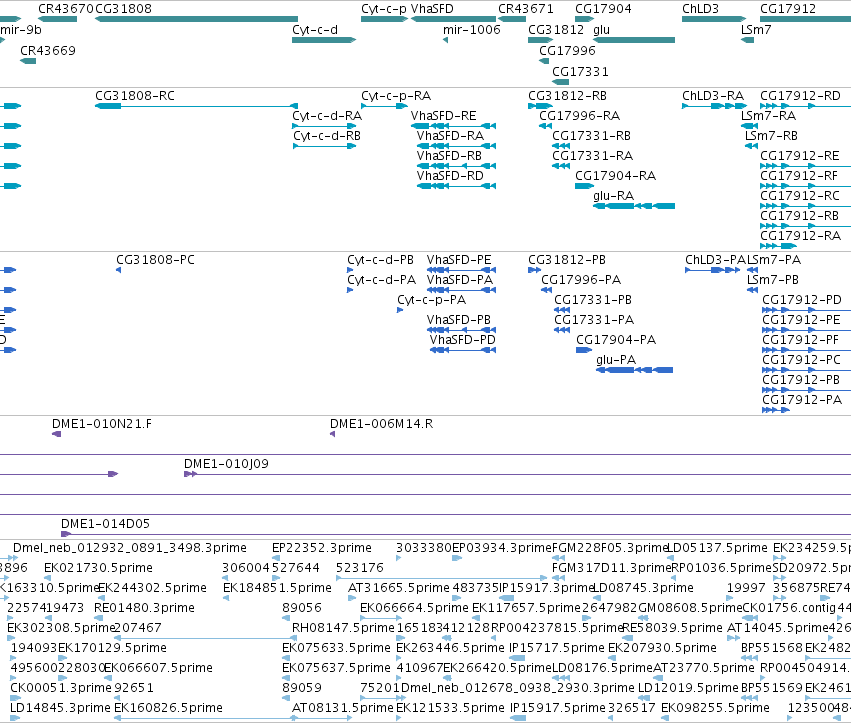Select the glu-RA transcript label
Viewport: 851px width, 723px height.
pyautogui.click(x=613, y=196)
